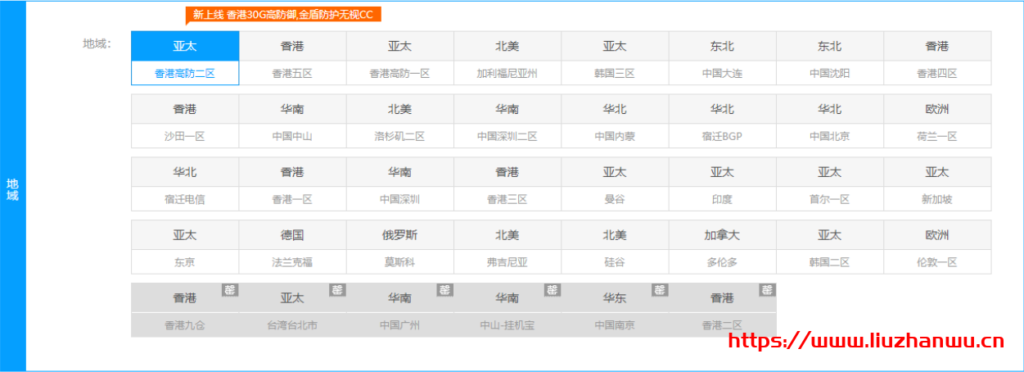Click the 罄 badge on 中山-挂机宝 card
1024x372 pixels.
552,290
